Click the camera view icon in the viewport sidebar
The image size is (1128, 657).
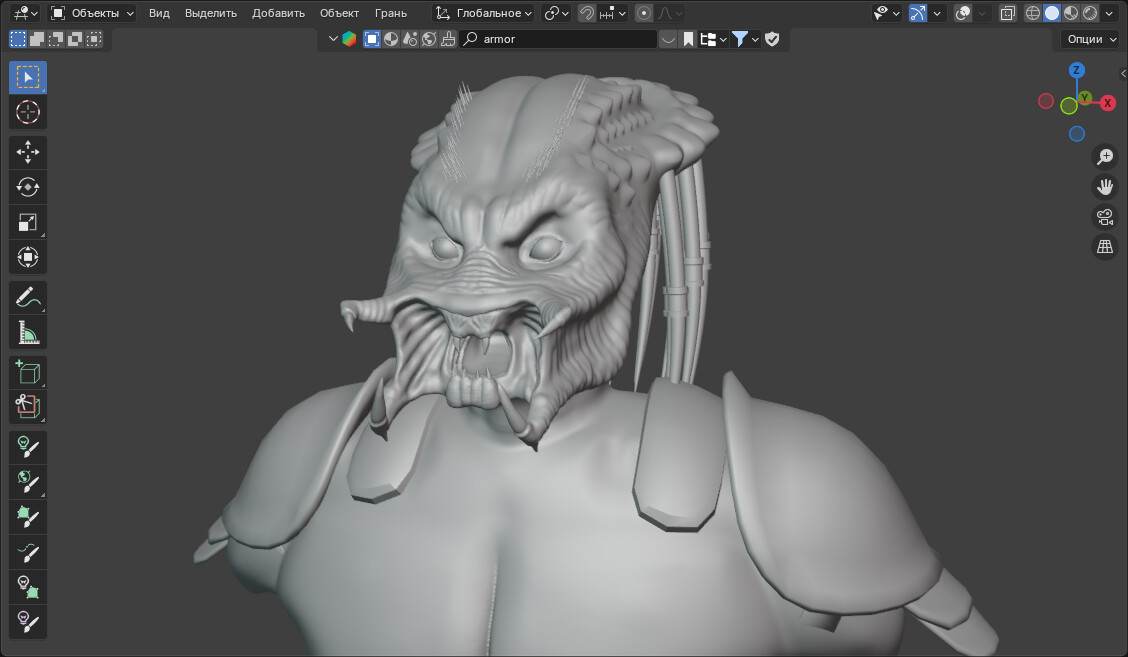click(x=1104, y=216)
